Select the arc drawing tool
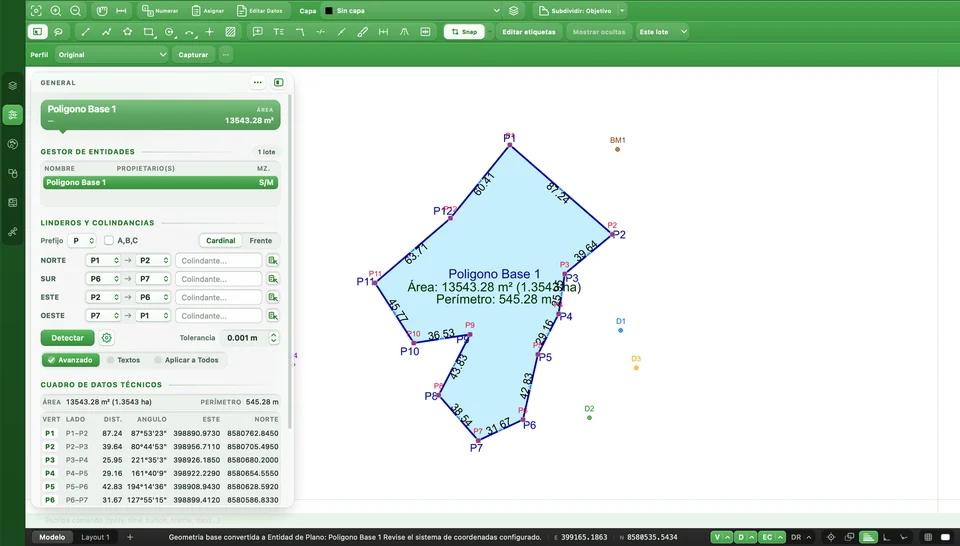 coord(190,32)
